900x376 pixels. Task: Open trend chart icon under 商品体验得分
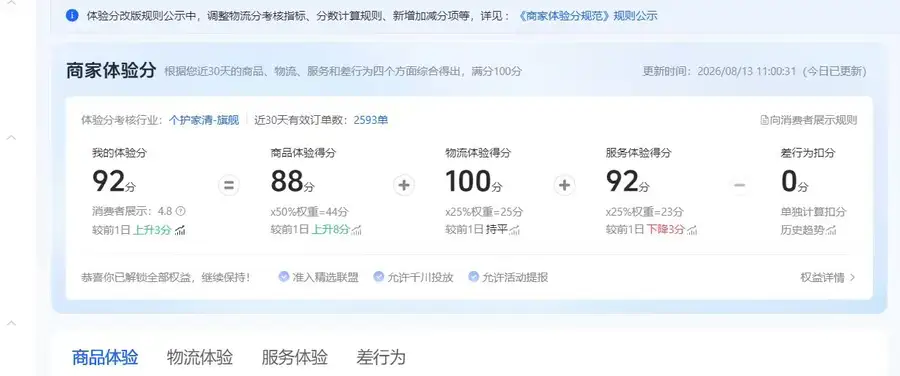click(356, 230)
